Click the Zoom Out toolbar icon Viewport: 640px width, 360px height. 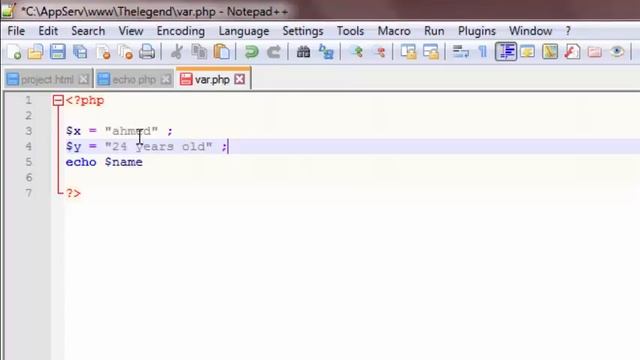pyautogui.click(x=380, y=52)
